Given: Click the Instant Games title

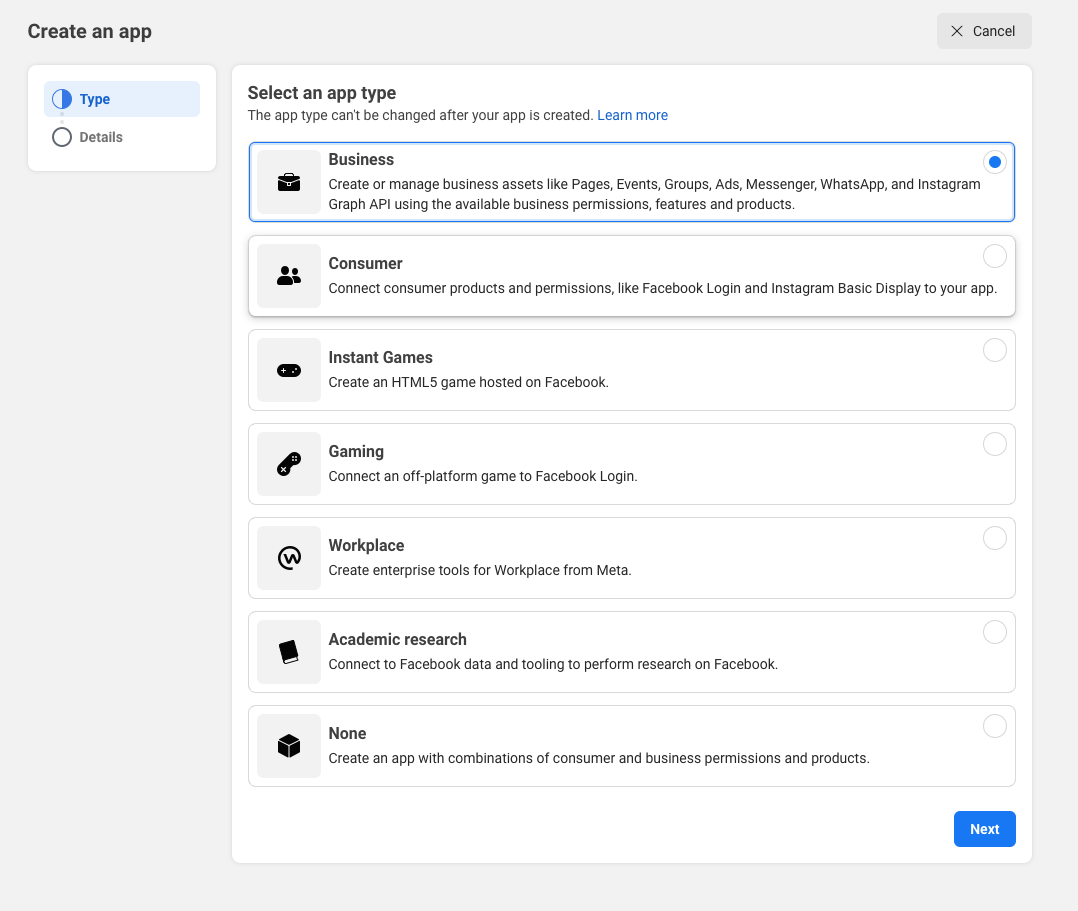Looking at the screenshot, I should (x=380, y=358).
